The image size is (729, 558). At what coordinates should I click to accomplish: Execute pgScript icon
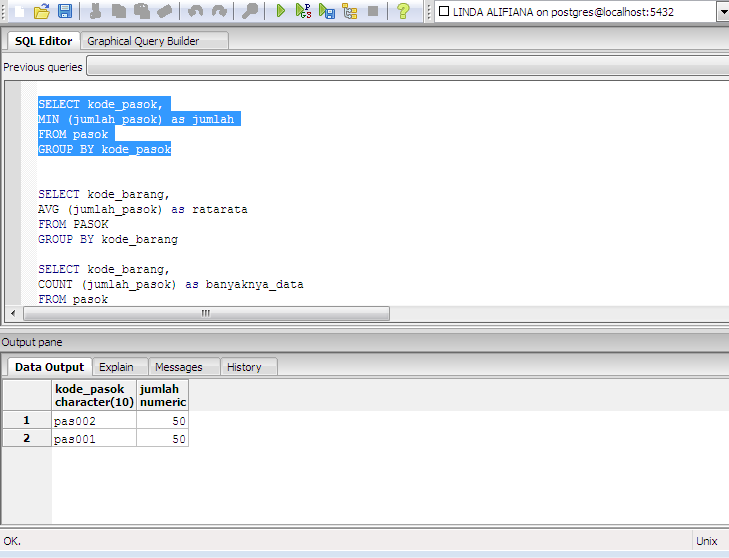pos(304,11)
